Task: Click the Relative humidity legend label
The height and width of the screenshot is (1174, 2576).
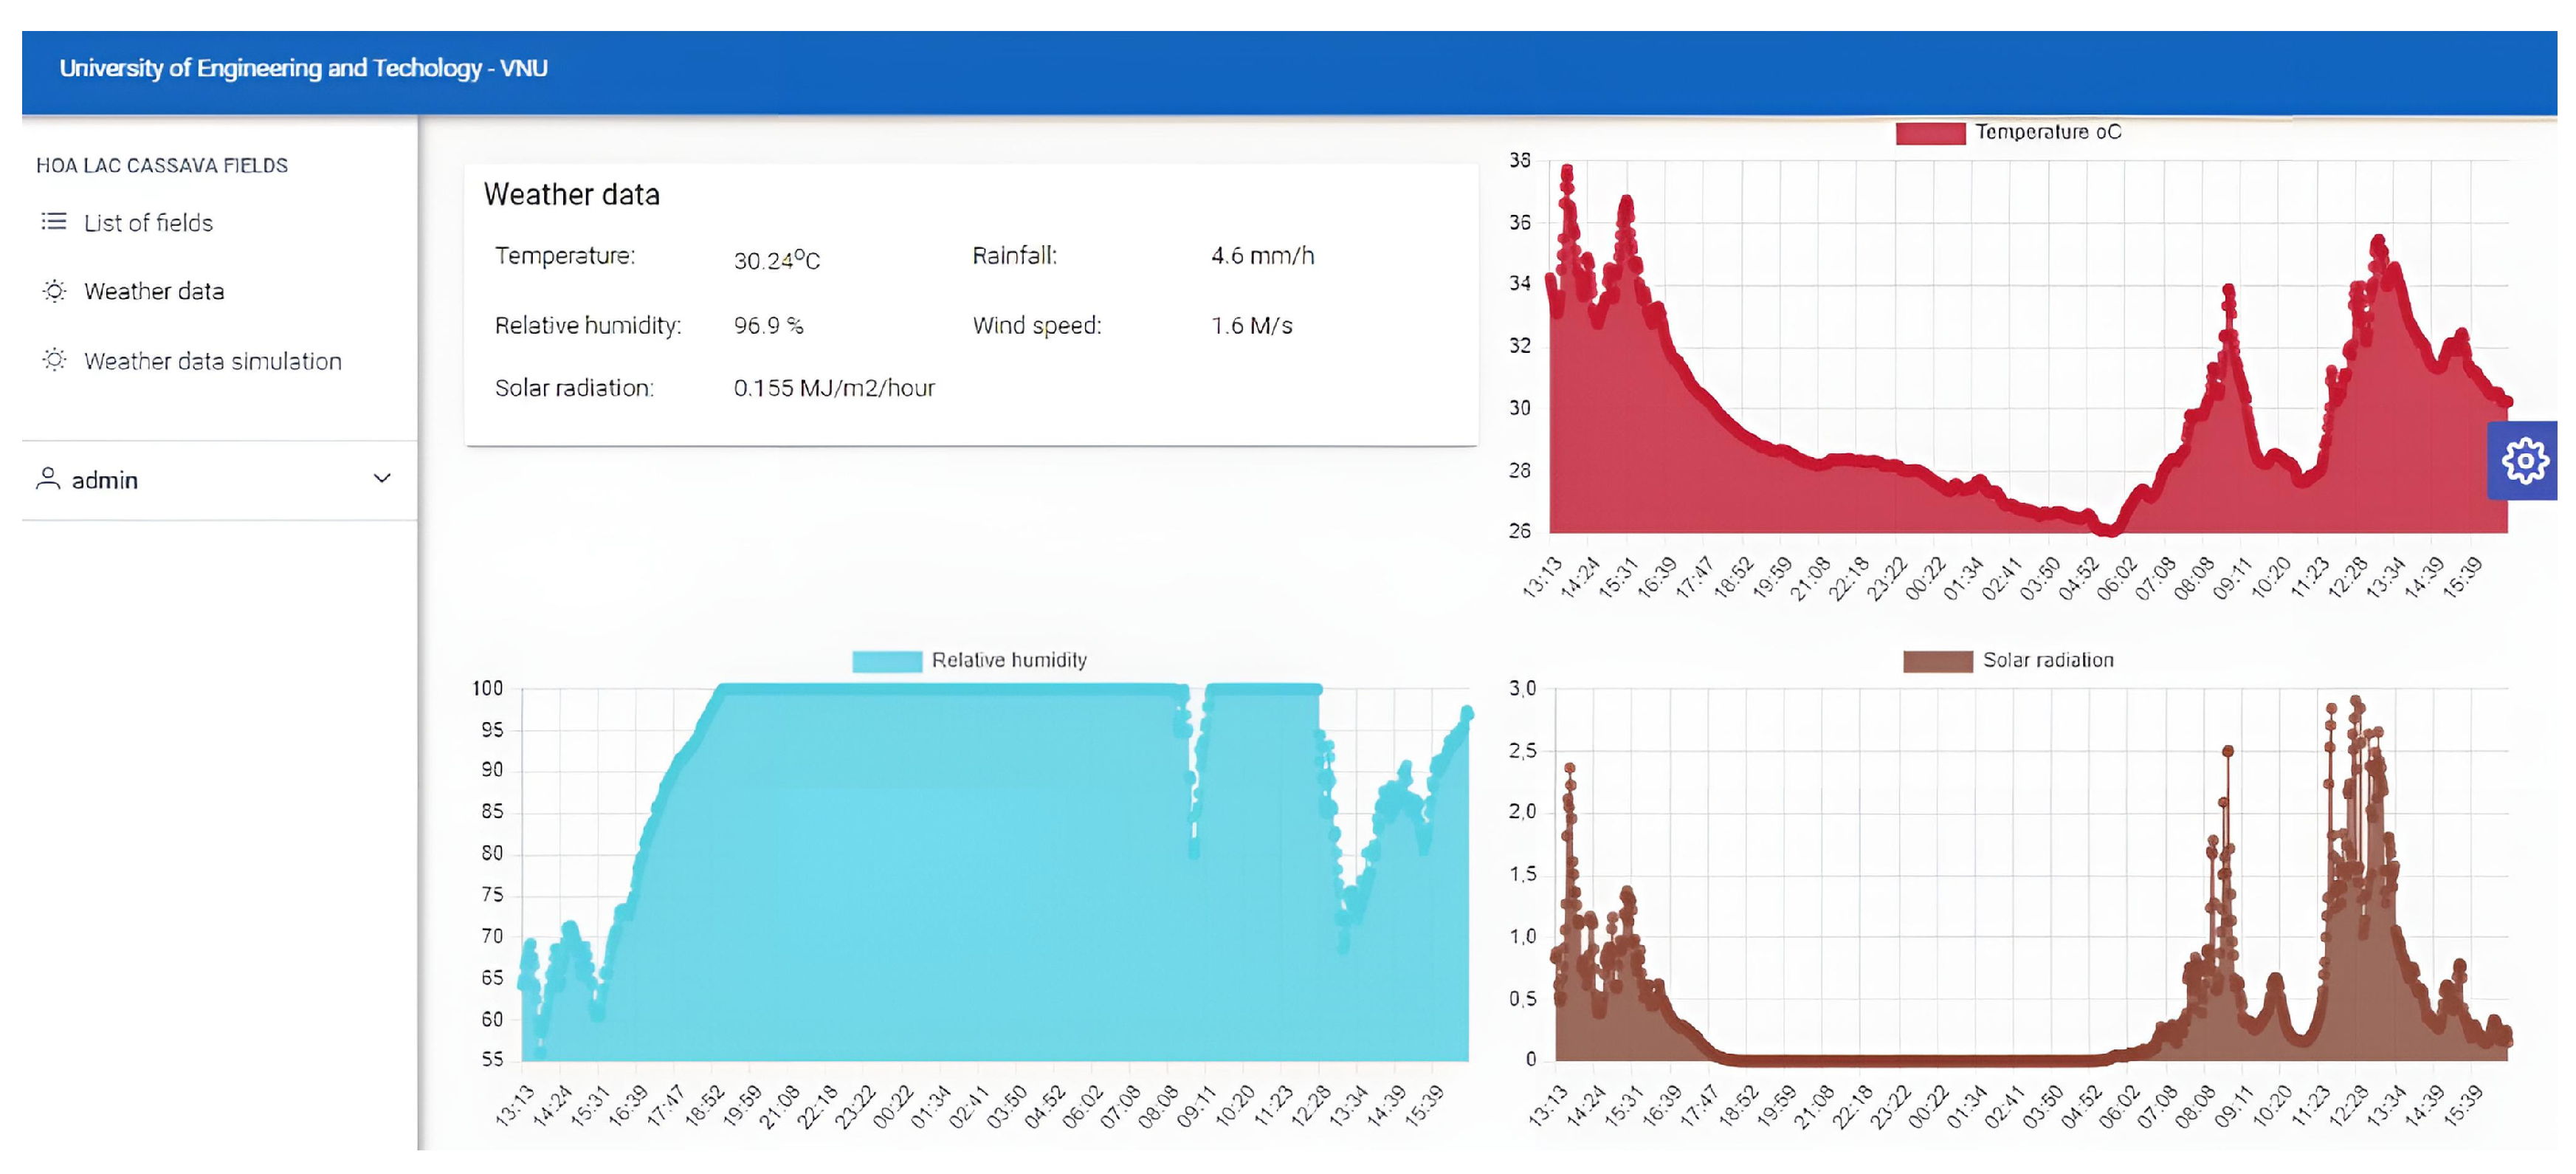Action: pos(1009,660)
